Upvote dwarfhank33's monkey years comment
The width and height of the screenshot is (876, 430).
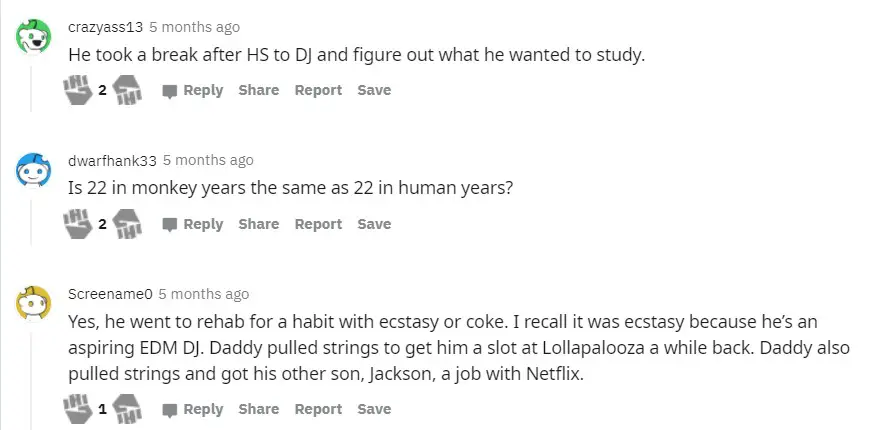pyautogui.click(x=79, y=224)
